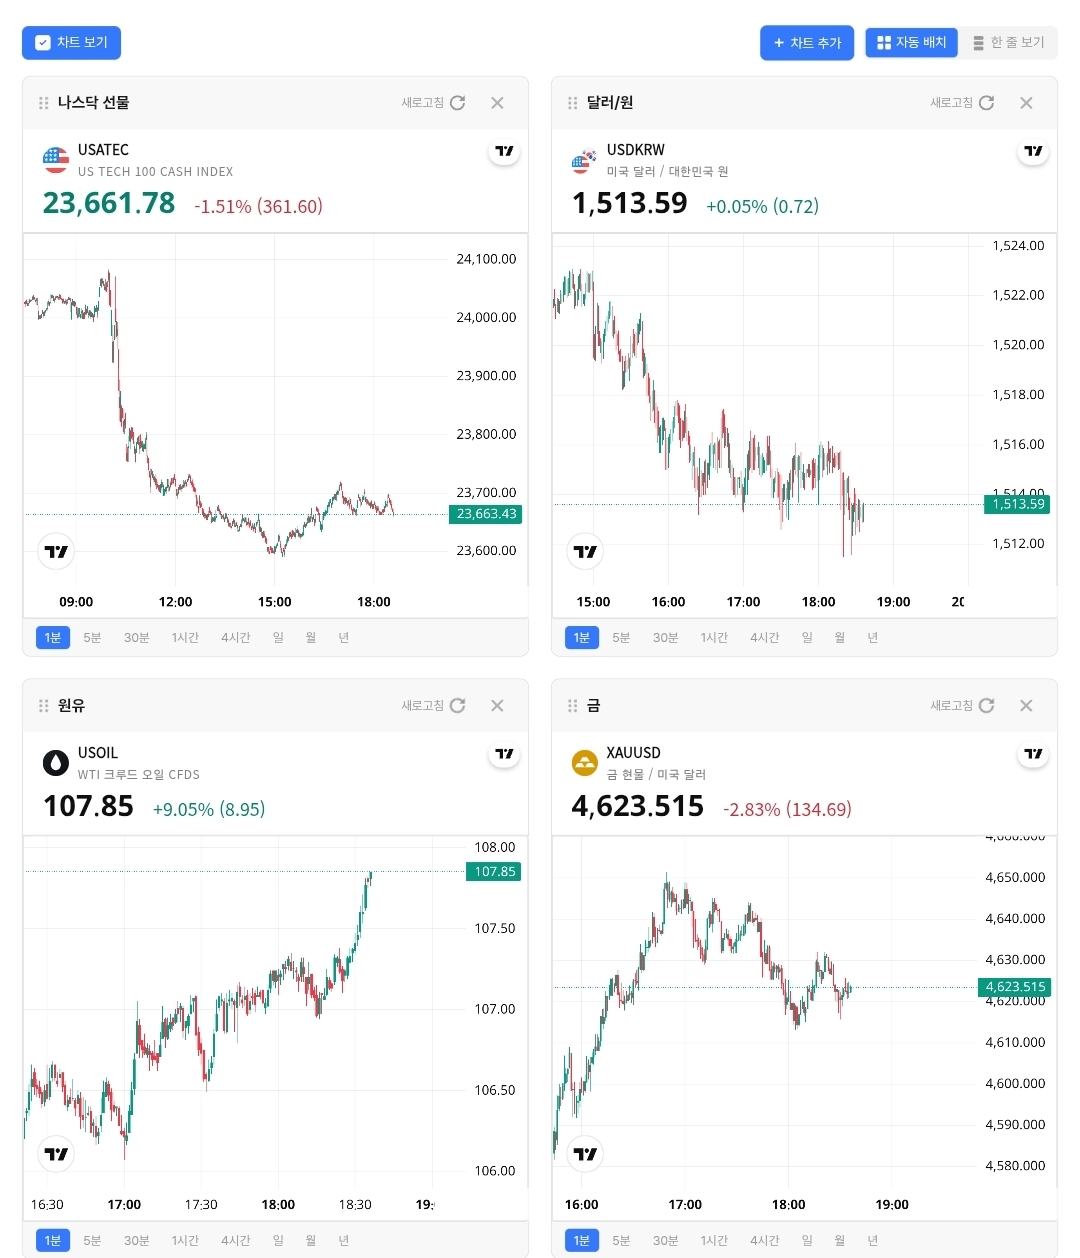
Task: Select 일 interval on 원유 chart
Action: point(278,1241)
